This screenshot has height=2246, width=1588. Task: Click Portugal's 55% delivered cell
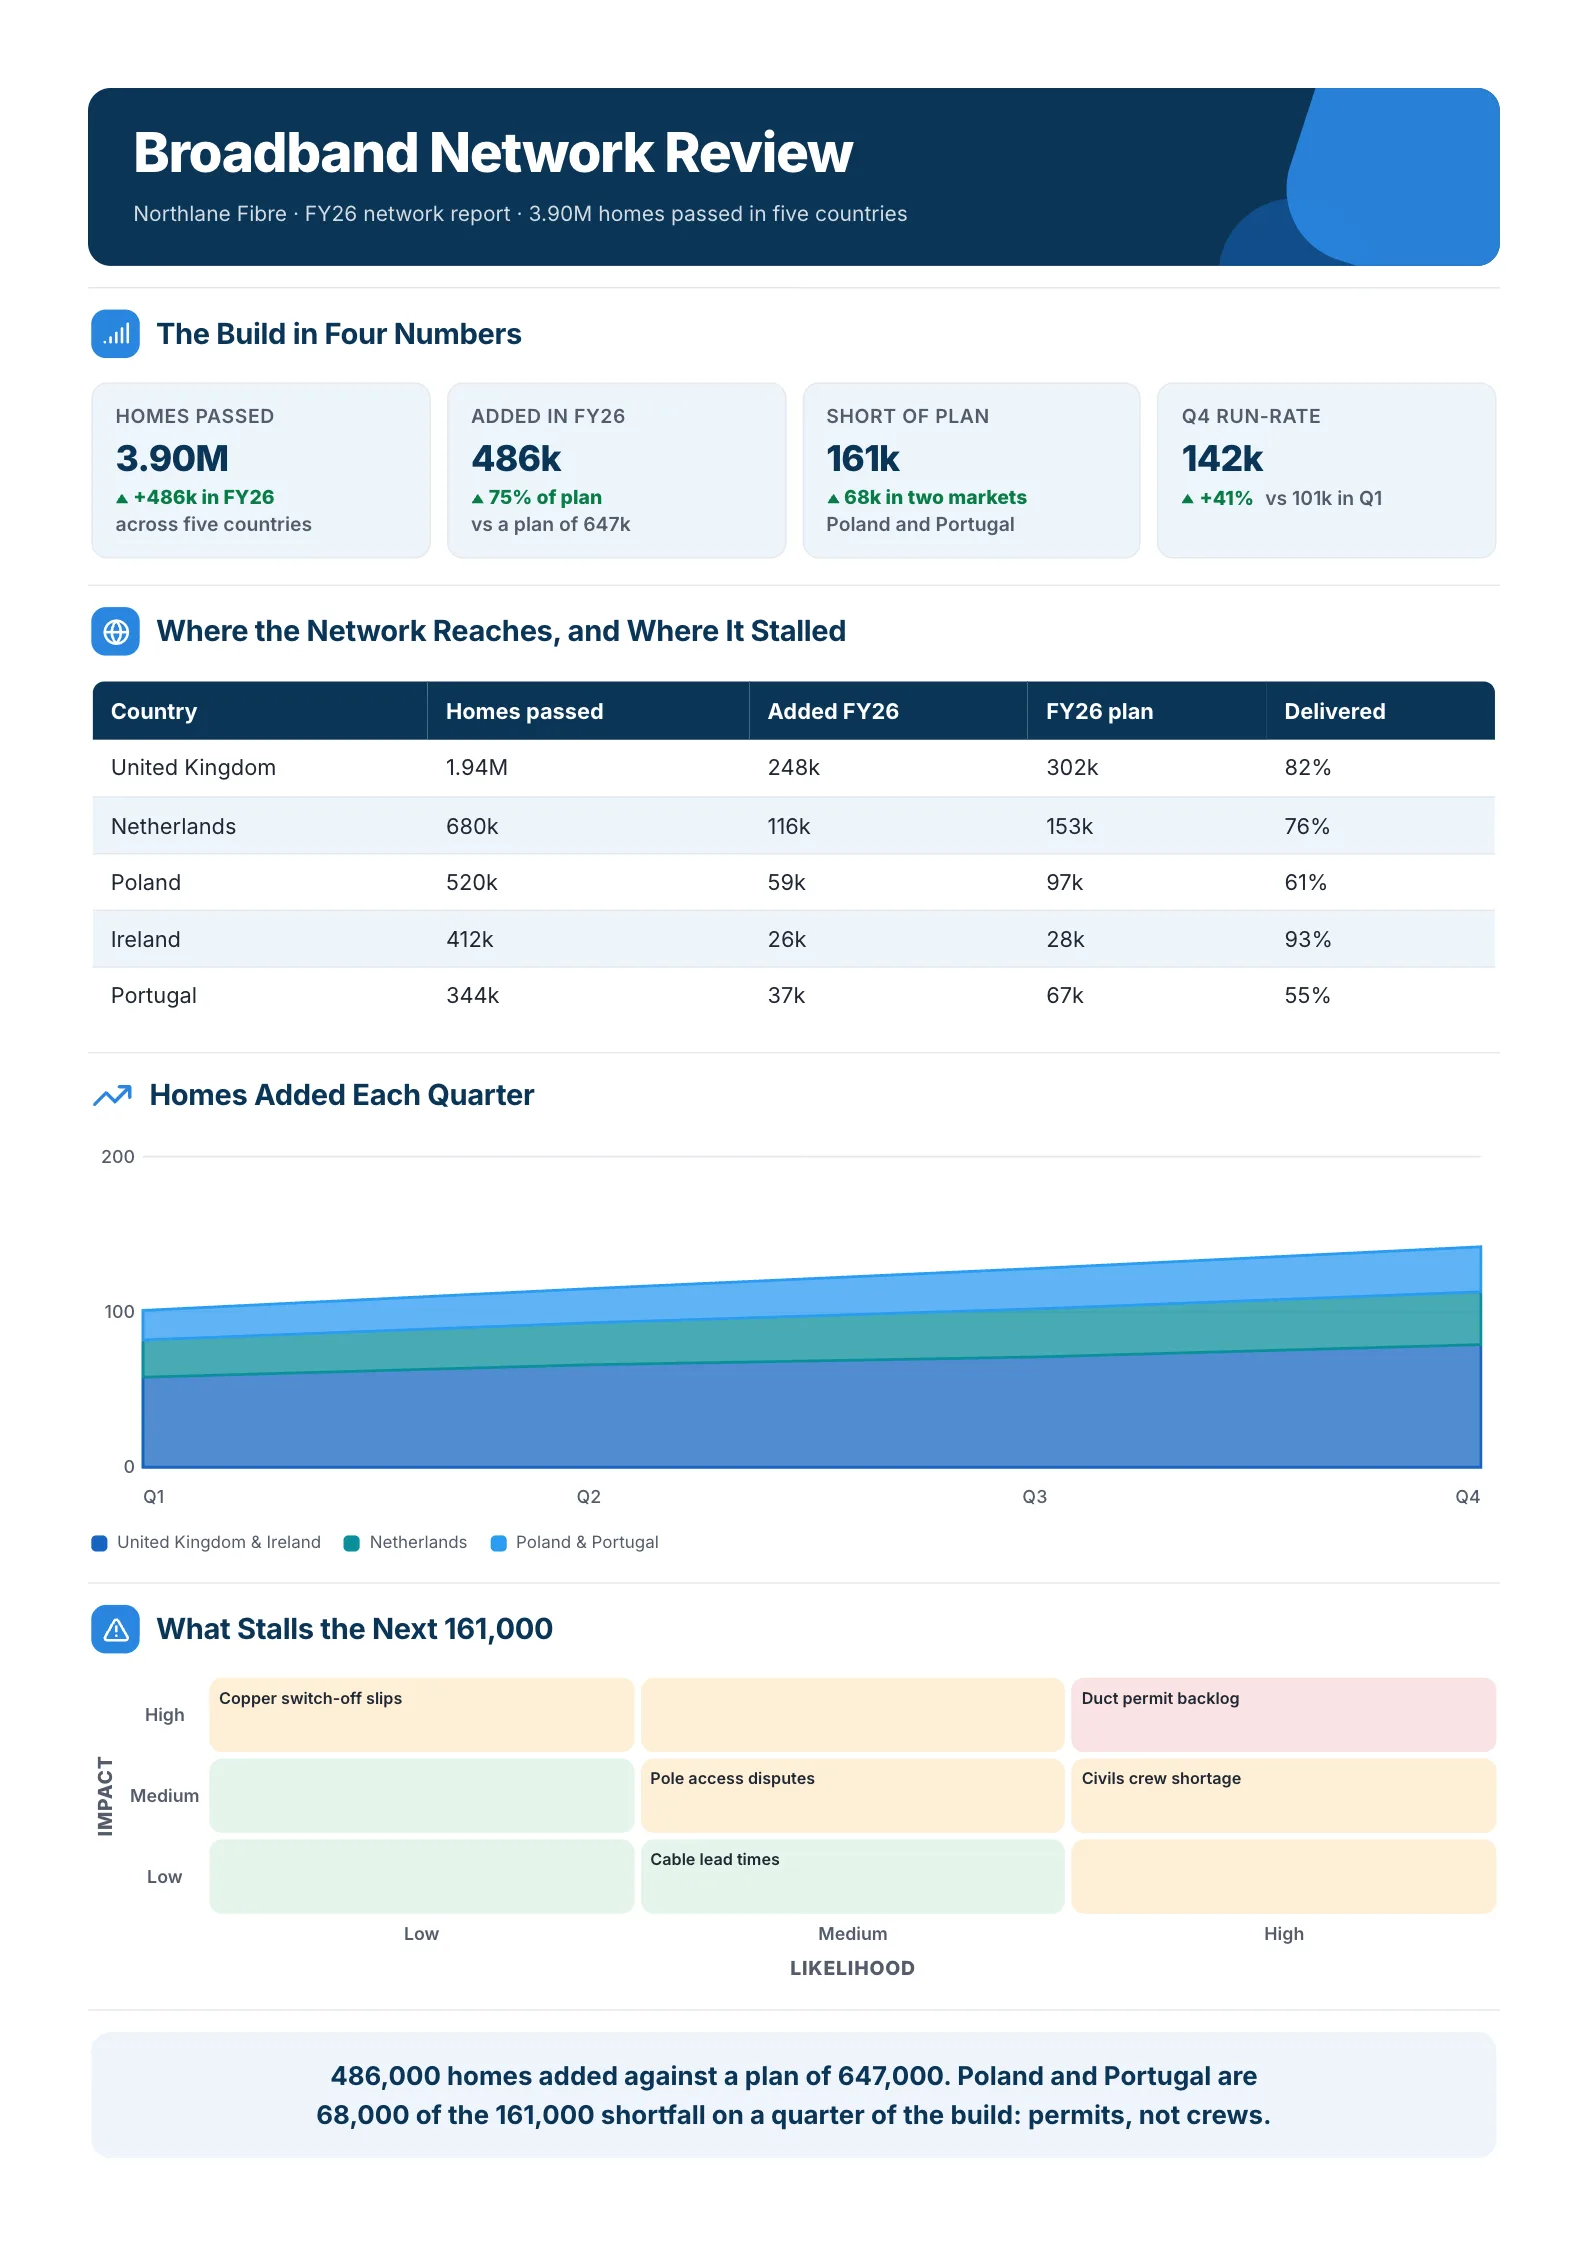[1307, 995]
